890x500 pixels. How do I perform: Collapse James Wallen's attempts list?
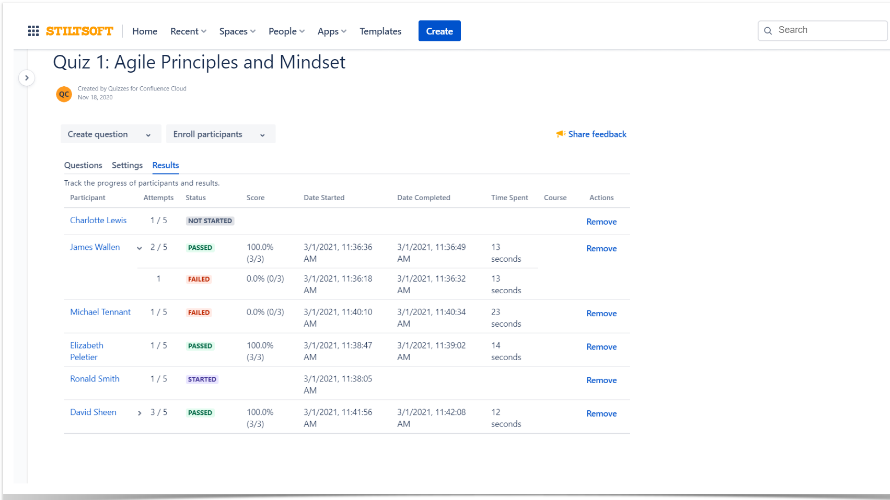tap(139, 248)
